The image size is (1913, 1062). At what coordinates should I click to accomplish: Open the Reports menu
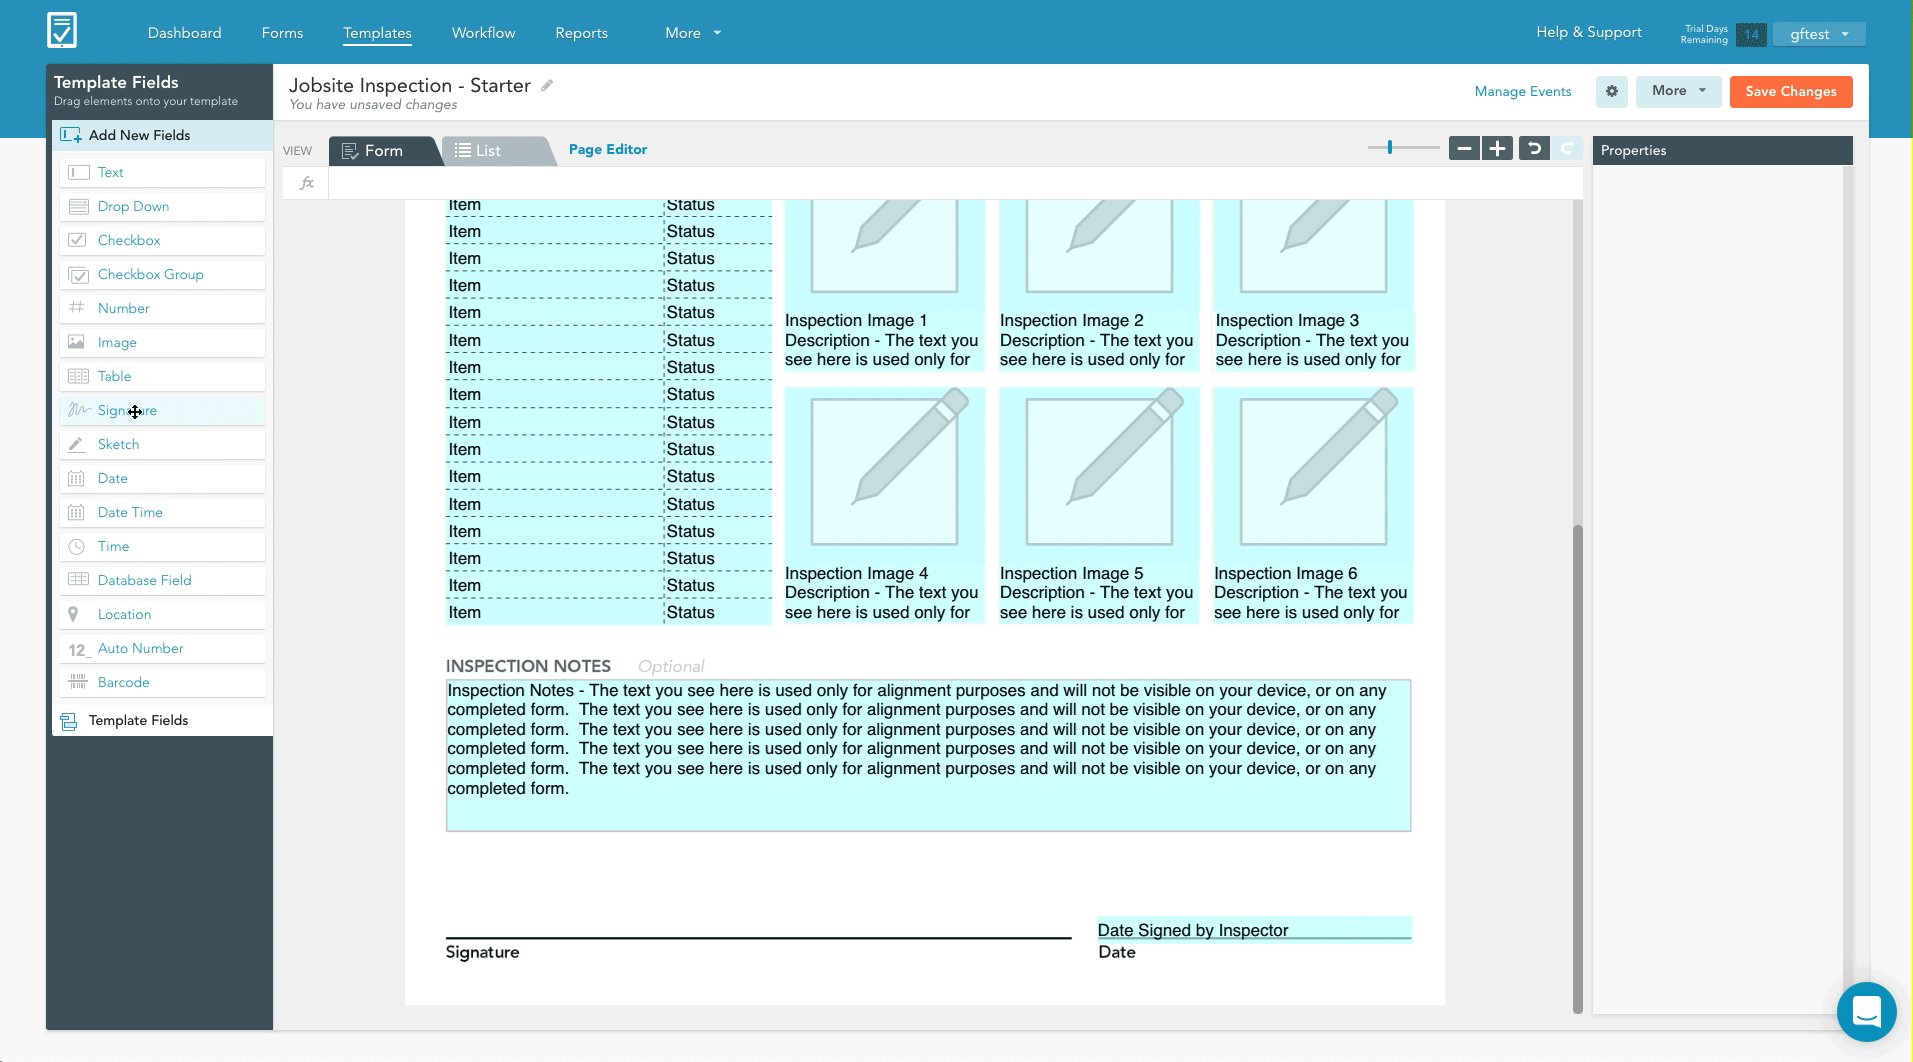(581, 33)
